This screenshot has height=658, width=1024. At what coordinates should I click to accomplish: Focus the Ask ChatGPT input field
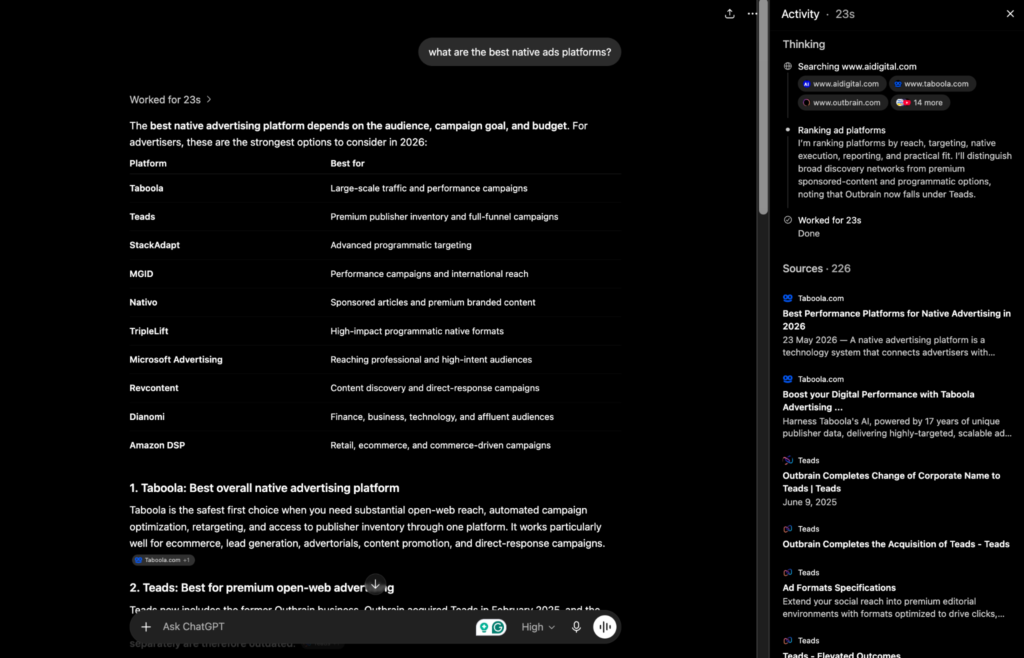coord(313,627)
